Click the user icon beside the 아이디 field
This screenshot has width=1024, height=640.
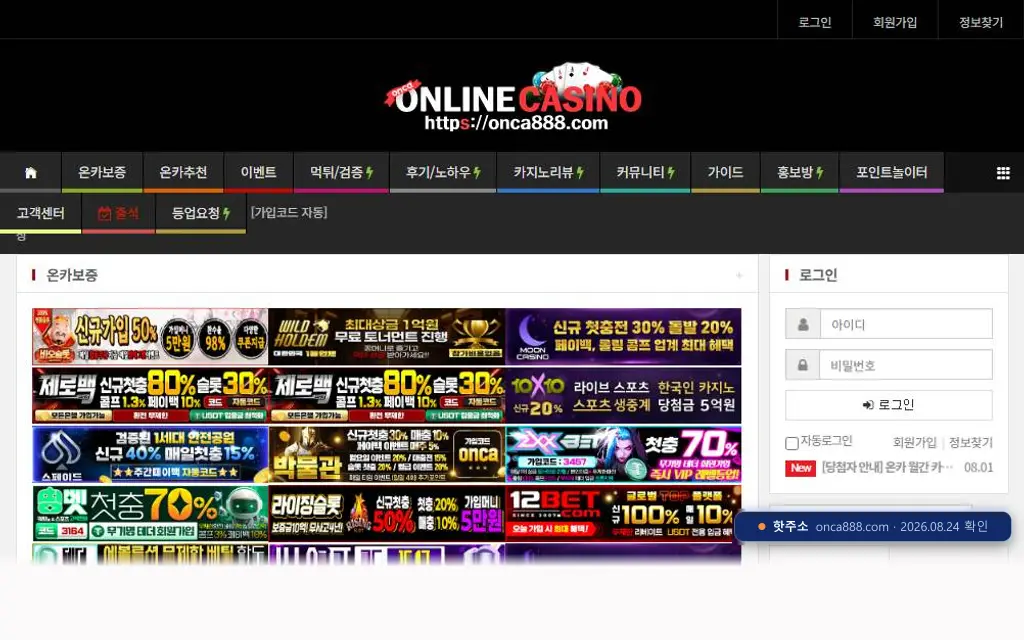point(803,324)
